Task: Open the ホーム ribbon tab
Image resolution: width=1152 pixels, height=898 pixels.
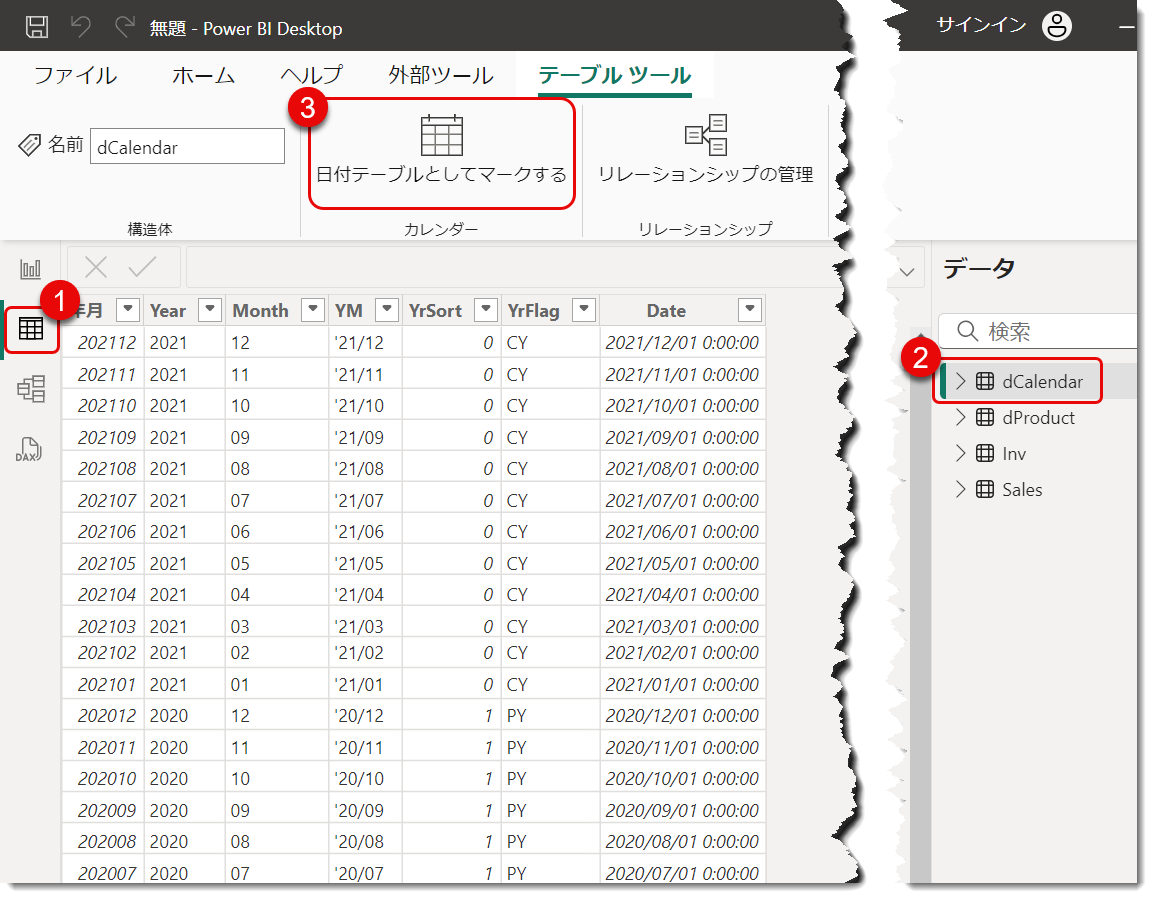Action: pyautogui.click(x=204, y=75)
